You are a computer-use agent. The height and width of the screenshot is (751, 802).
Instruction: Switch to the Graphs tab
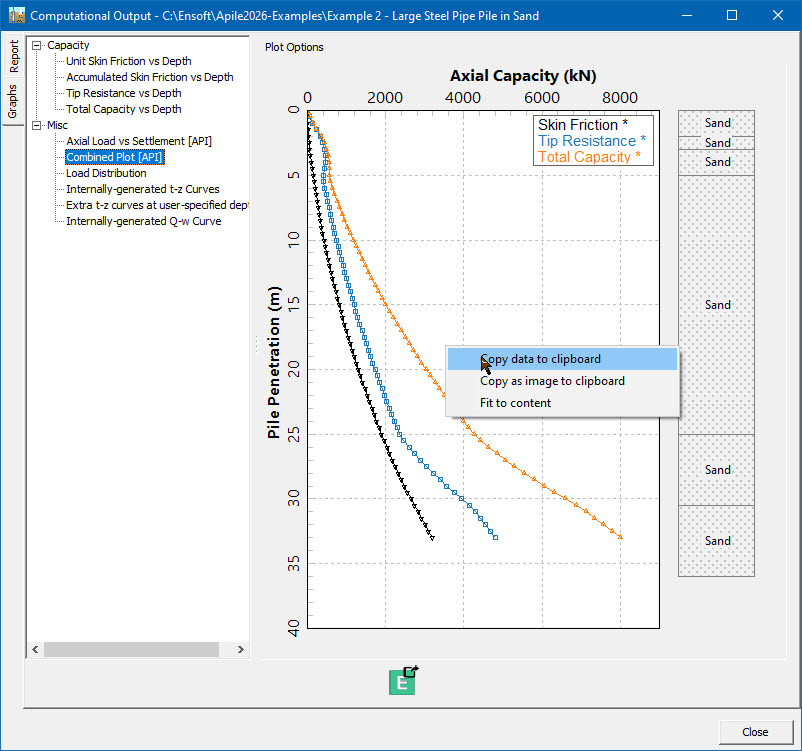point(13,101)
